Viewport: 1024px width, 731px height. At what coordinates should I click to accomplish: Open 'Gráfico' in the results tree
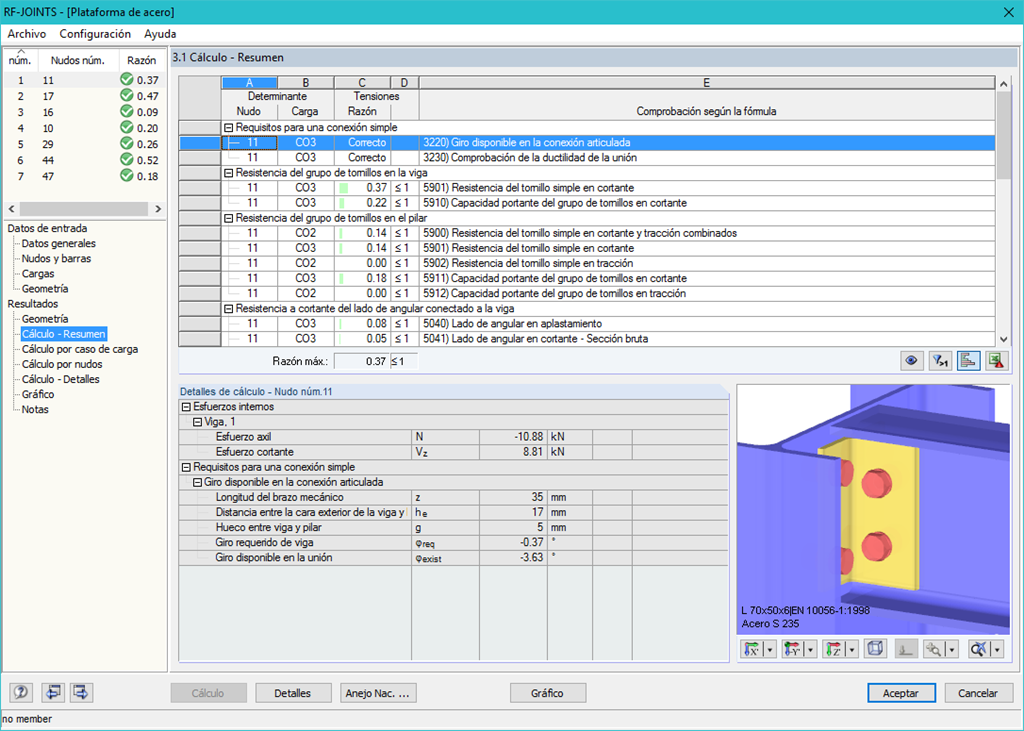coord(38,394)
